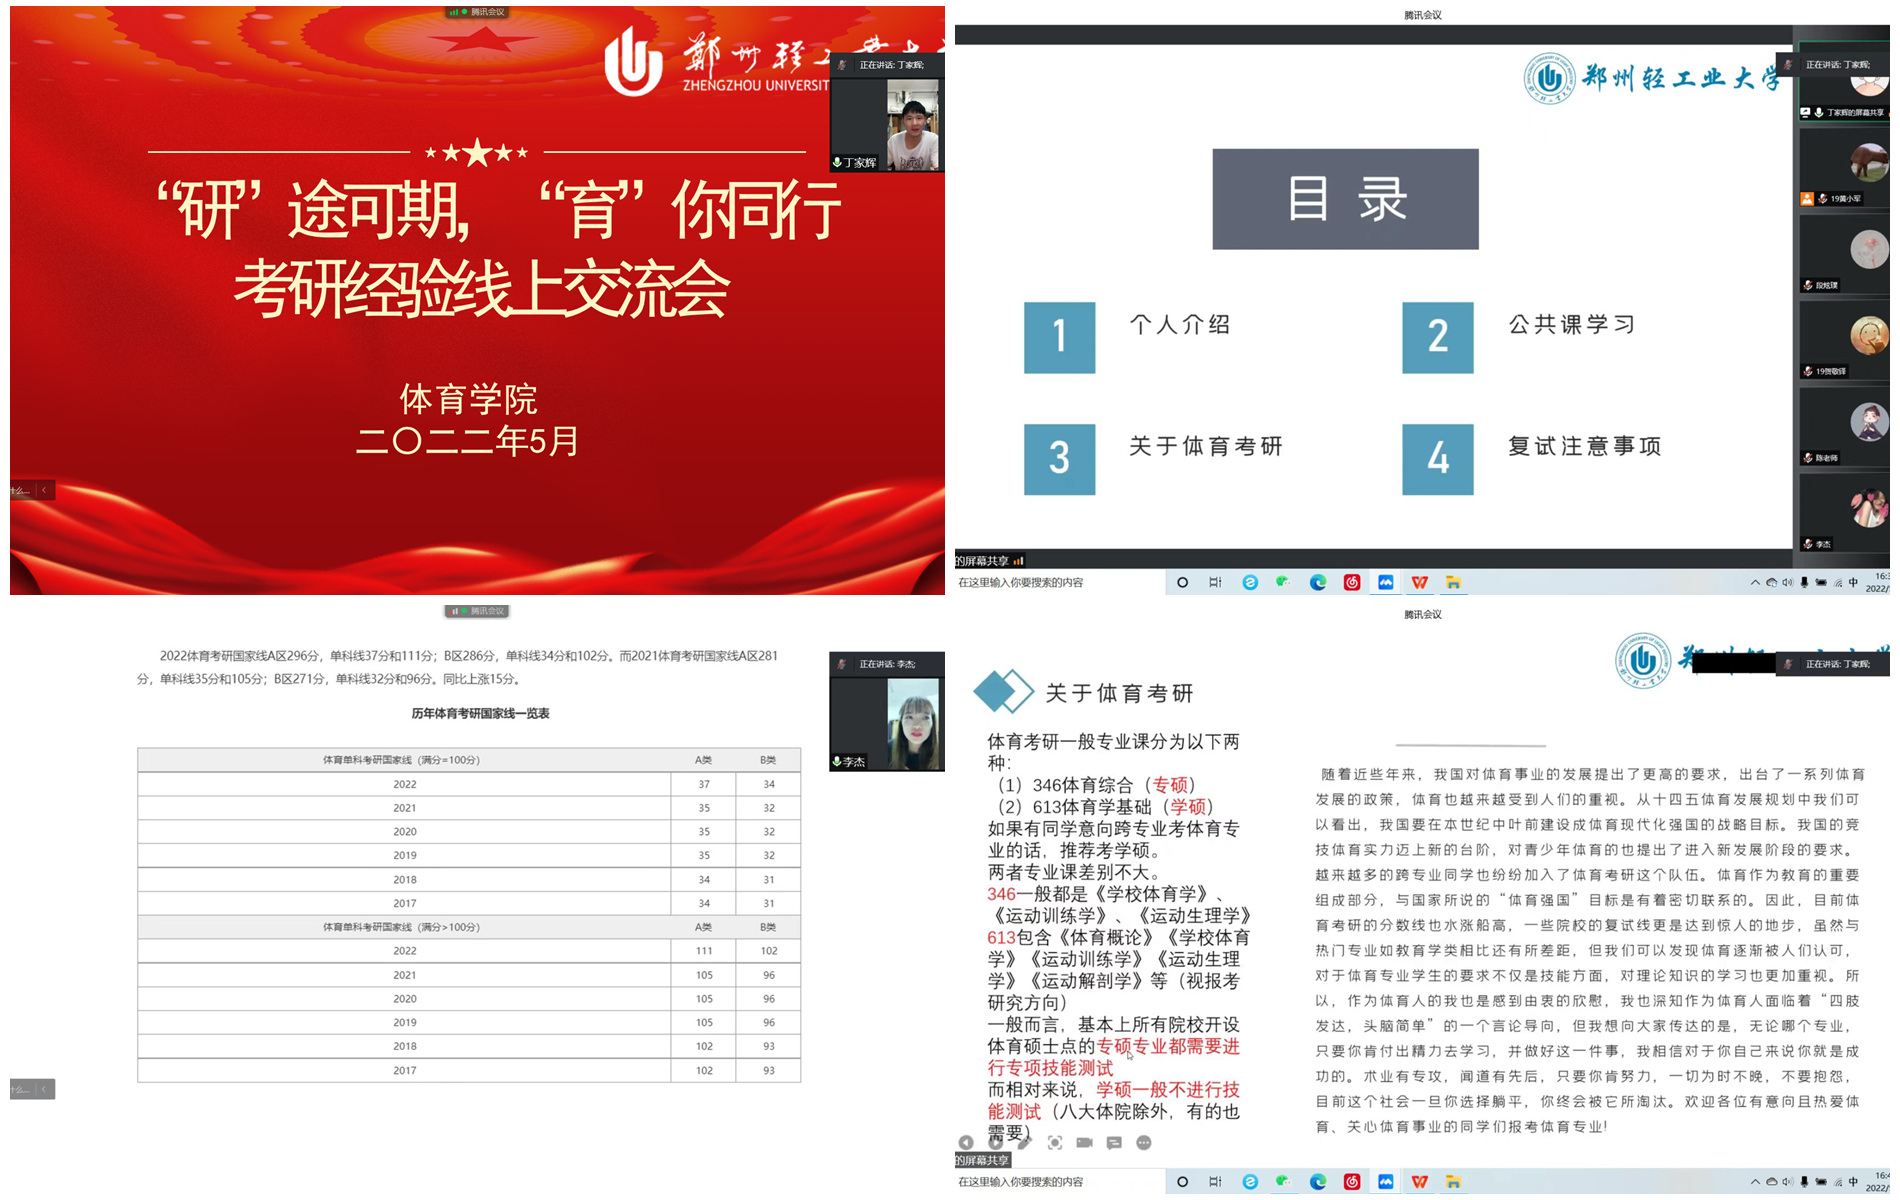Select the 关于体育考研 agenda item
Viewport: 1900px width, 1200px height.
1205,447
